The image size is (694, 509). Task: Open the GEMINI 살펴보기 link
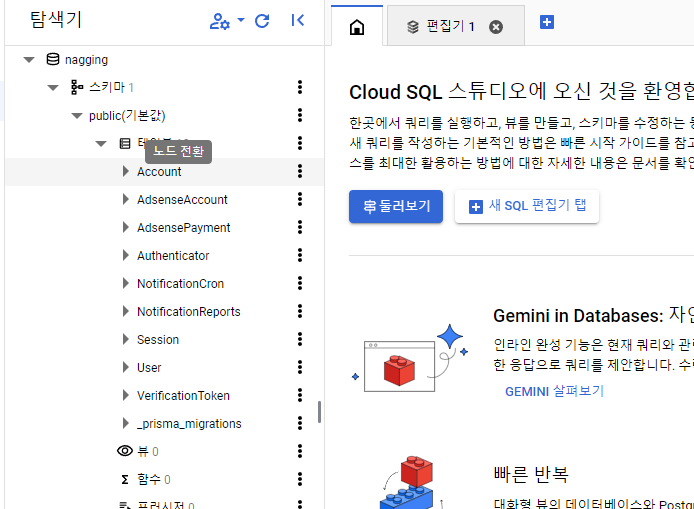[x=554, y=391]
